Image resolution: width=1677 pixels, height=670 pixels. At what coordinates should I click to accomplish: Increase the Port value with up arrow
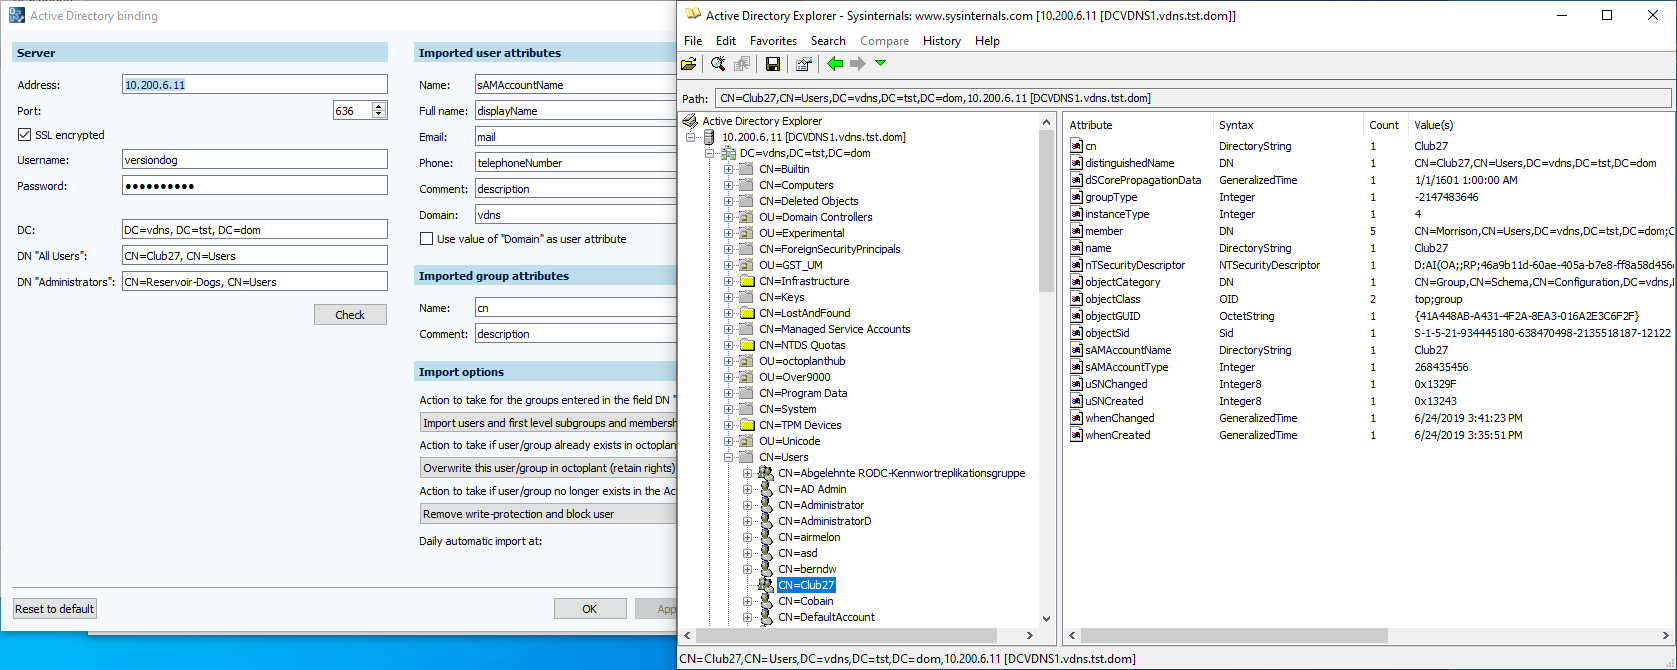click(379, 106)
